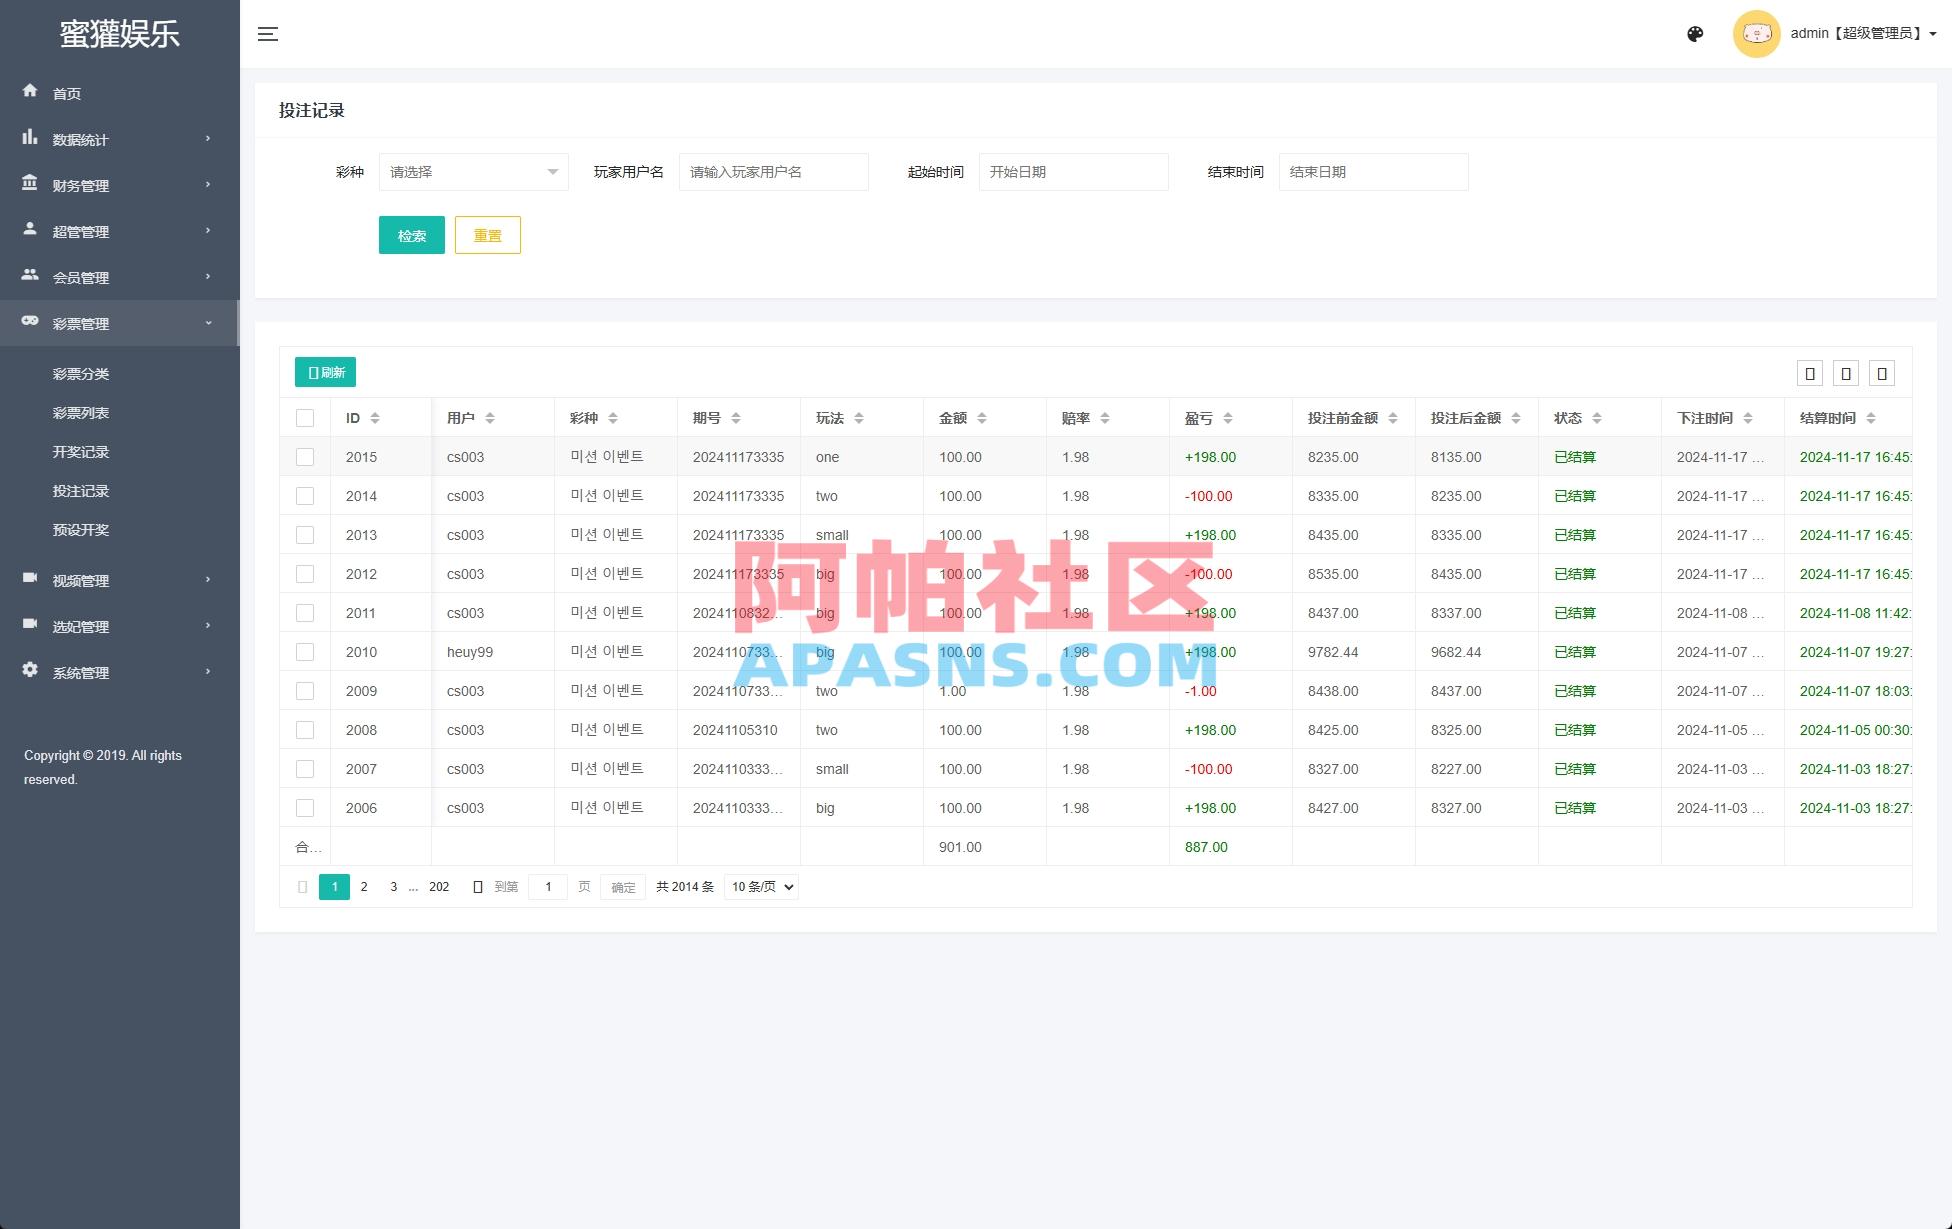This screenshot has width=1952, height=1229.
Task: Open 视频管理 in the sidebar
Action: pos(80,580)
